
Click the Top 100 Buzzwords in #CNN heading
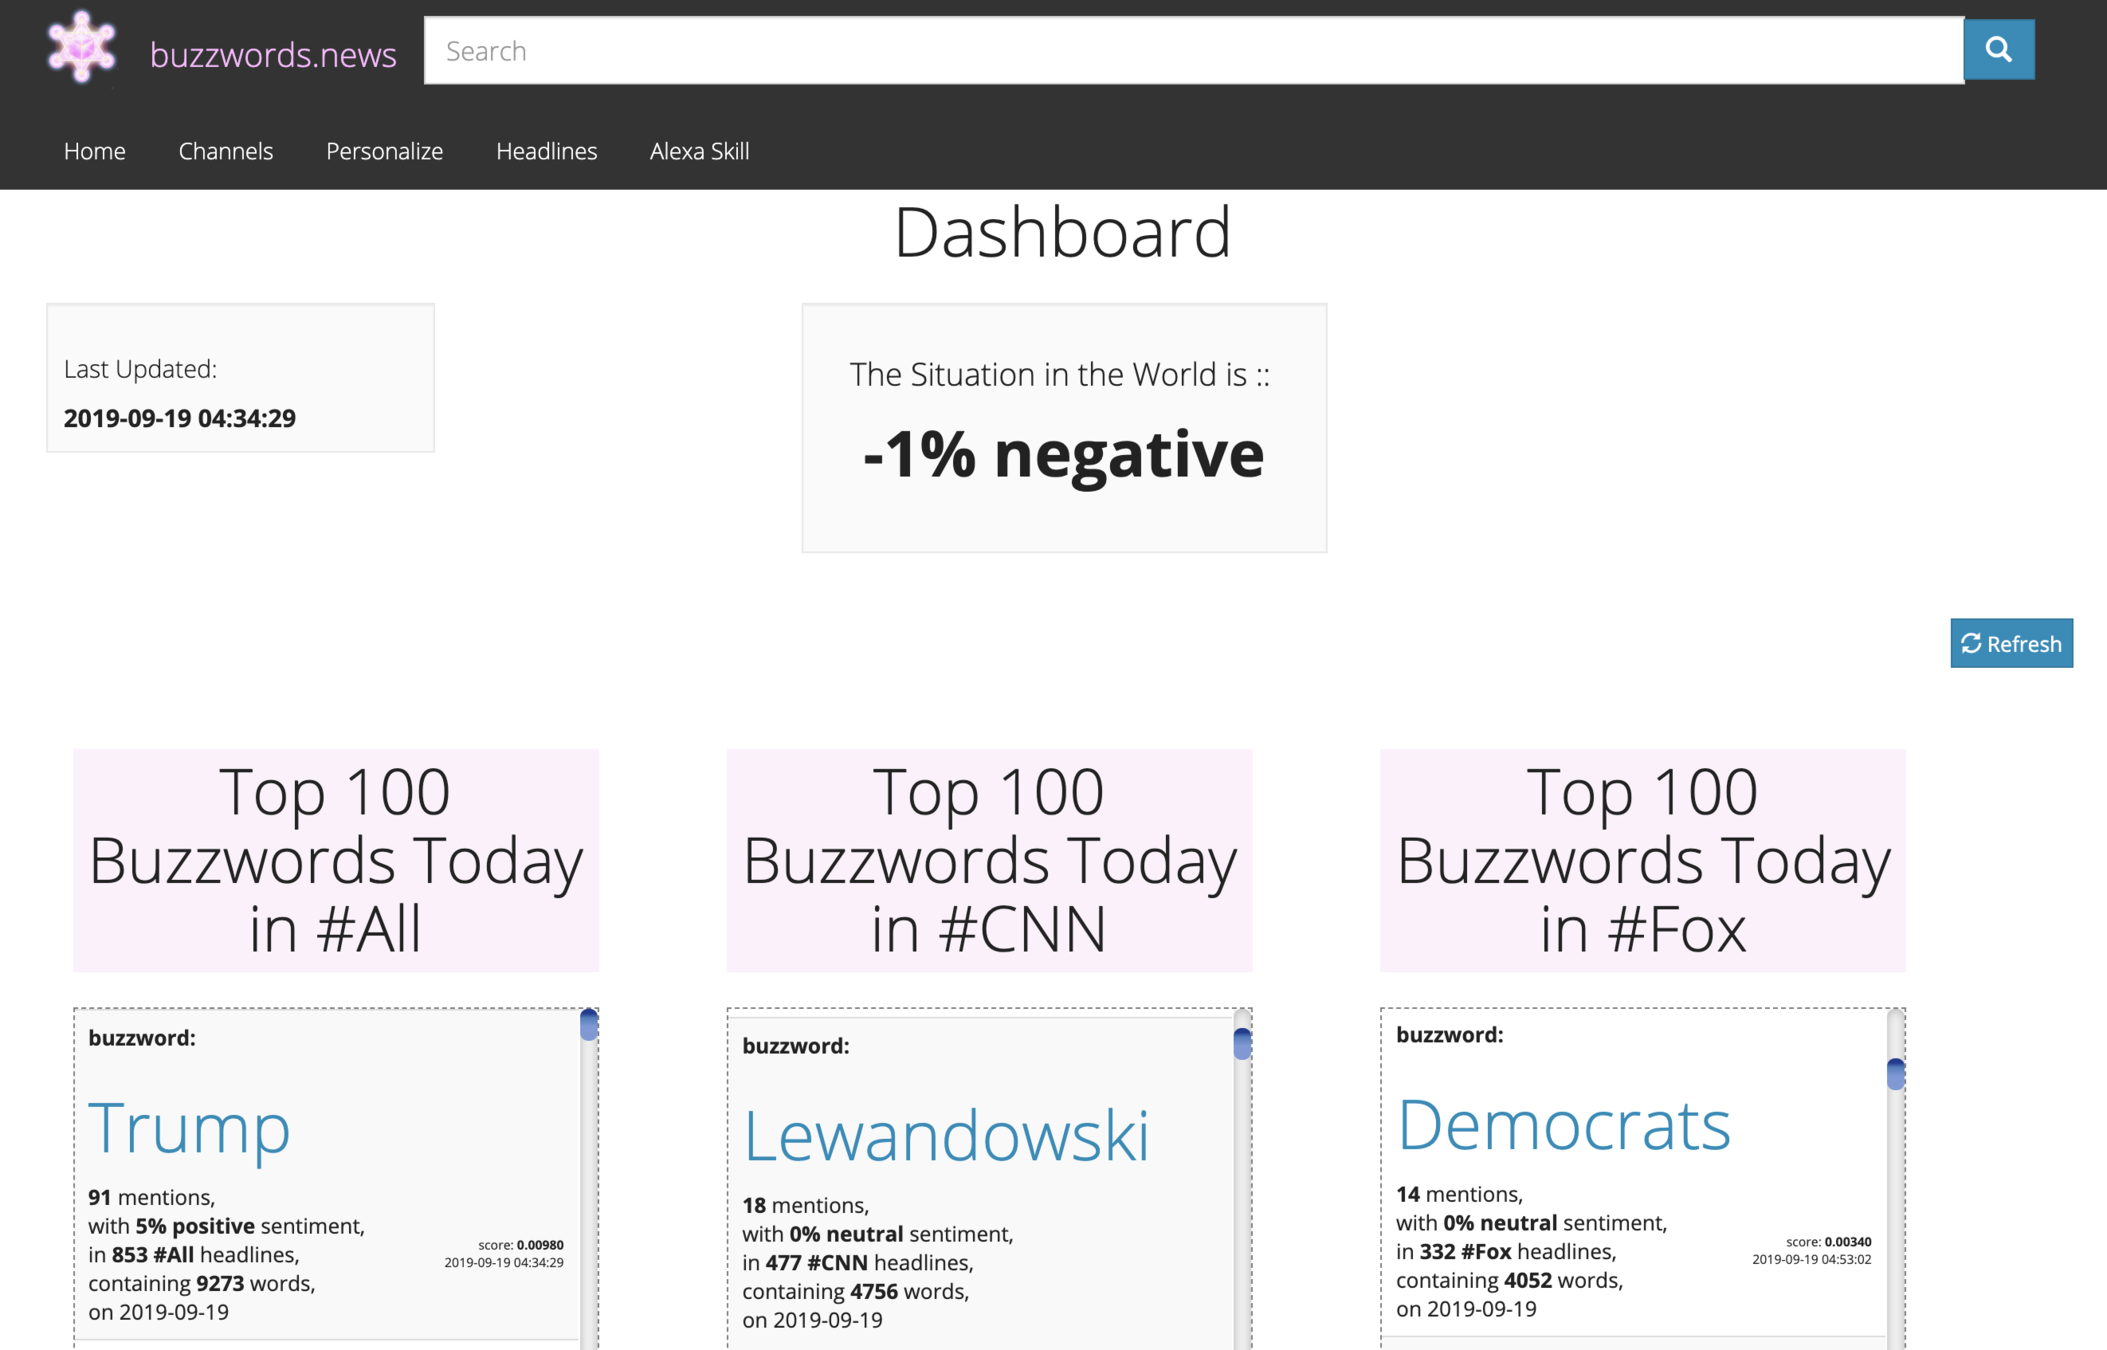[x=989, y=860]
